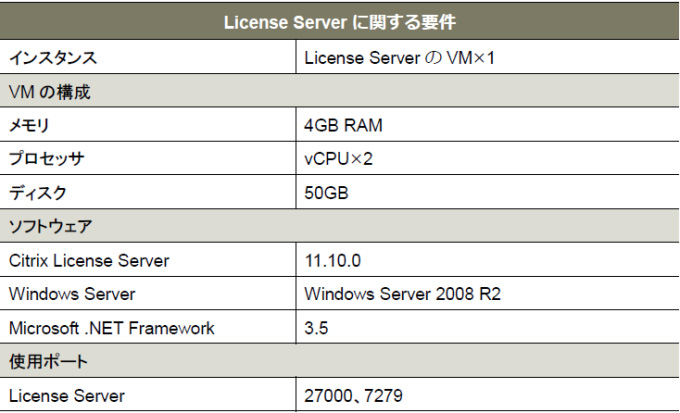The height and width of the screenshot is (413, 680).
Task: Click the 'vCPU×2' value
Action: click(x=338, y=159)
